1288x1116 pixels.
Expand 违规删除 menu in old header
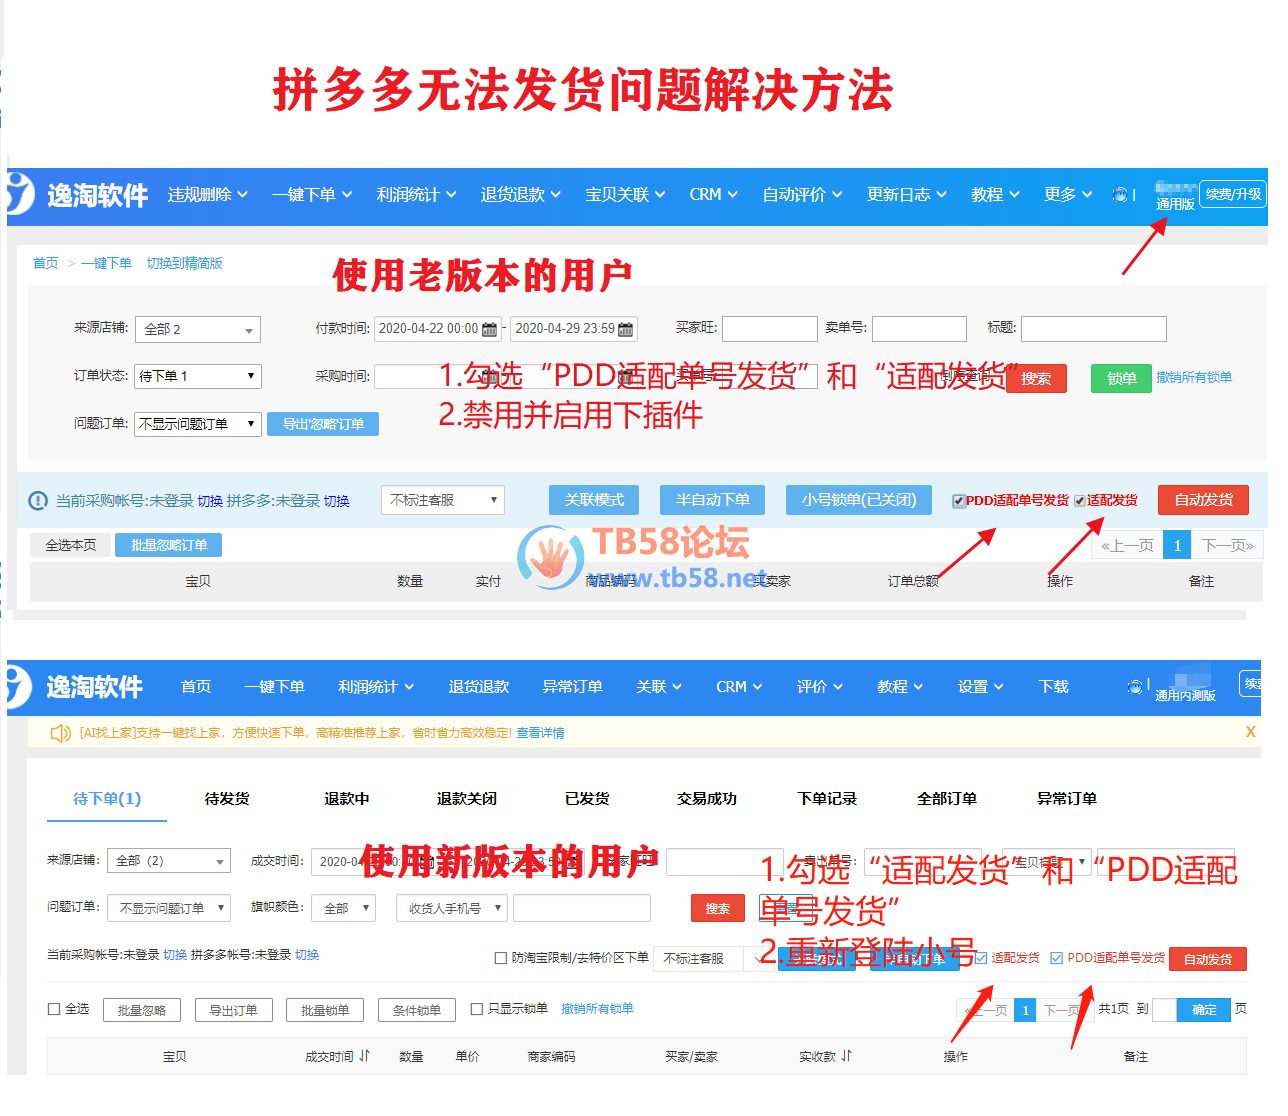[207, 195]
